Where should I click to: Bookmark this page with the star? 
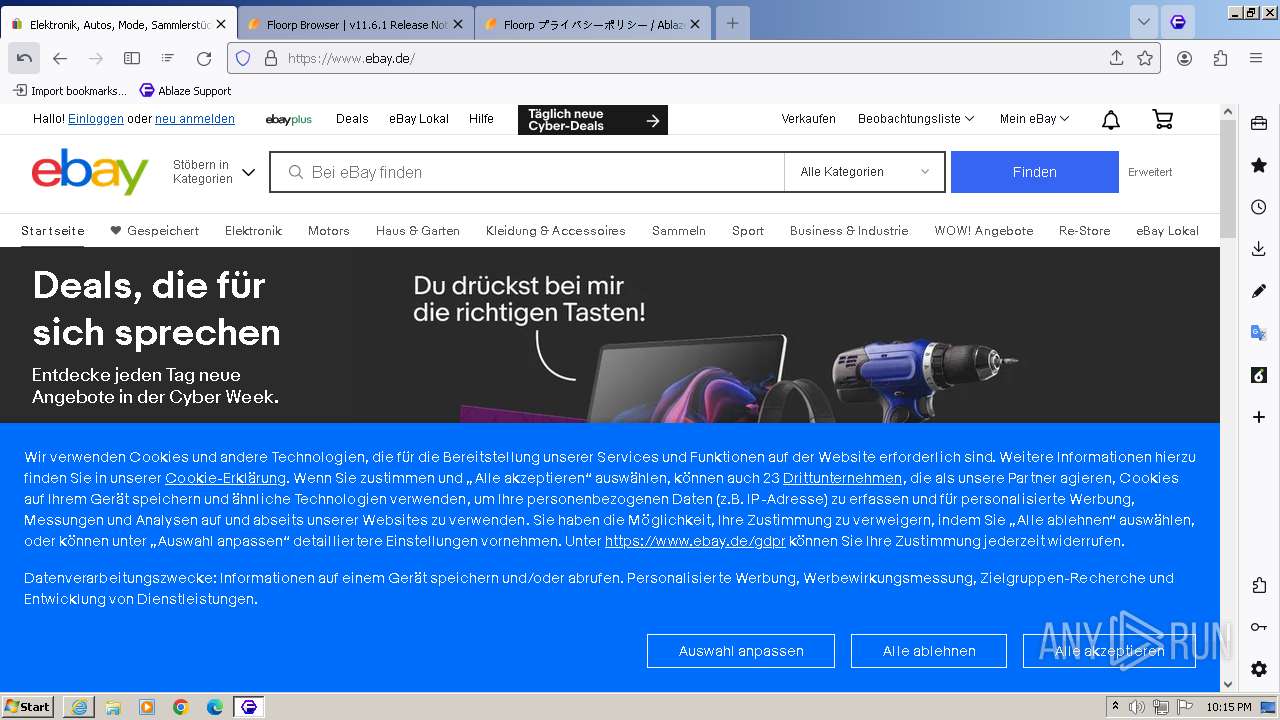[x=1145, y=58]
